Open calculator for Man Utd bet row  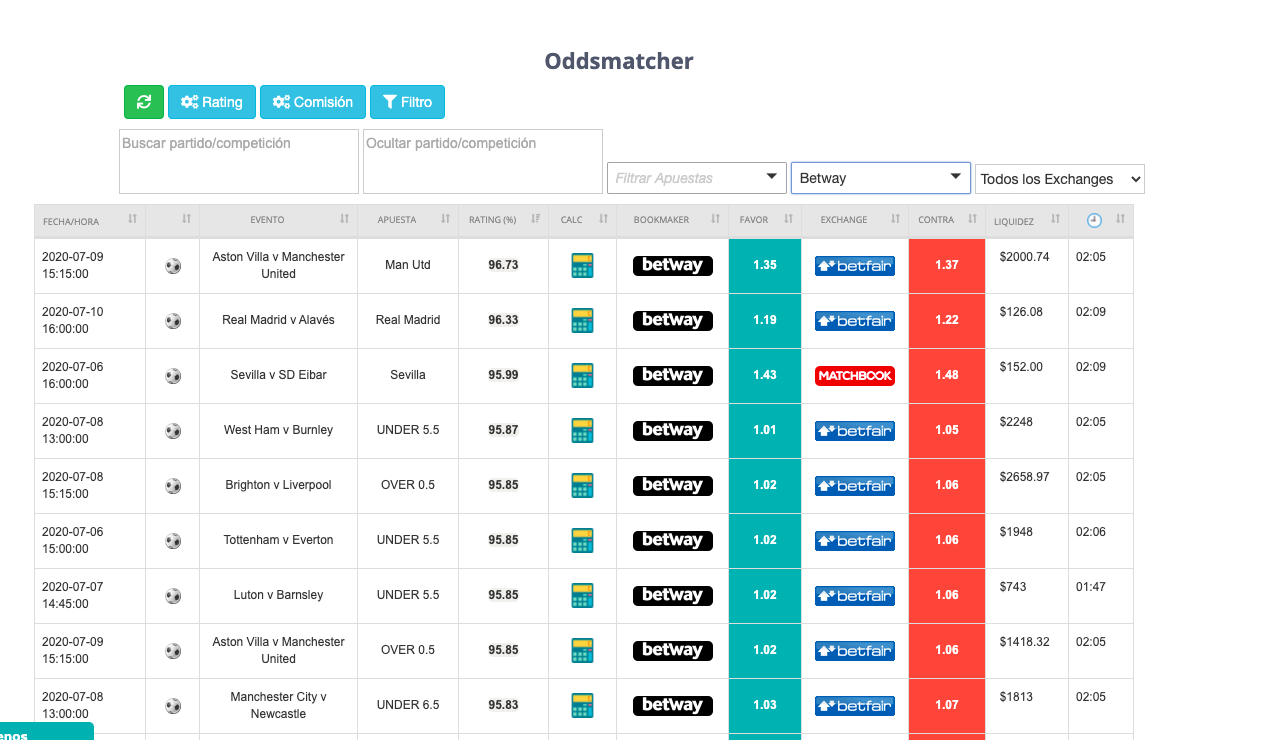[x=582, y=265]
